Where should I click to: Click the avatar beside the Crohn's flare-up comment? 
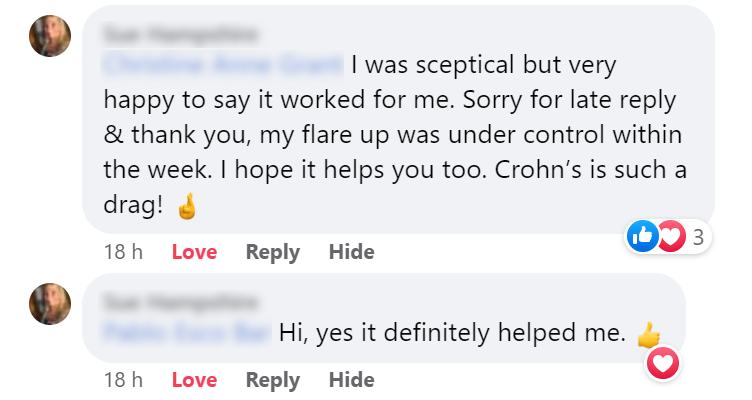tap(50, 37)
